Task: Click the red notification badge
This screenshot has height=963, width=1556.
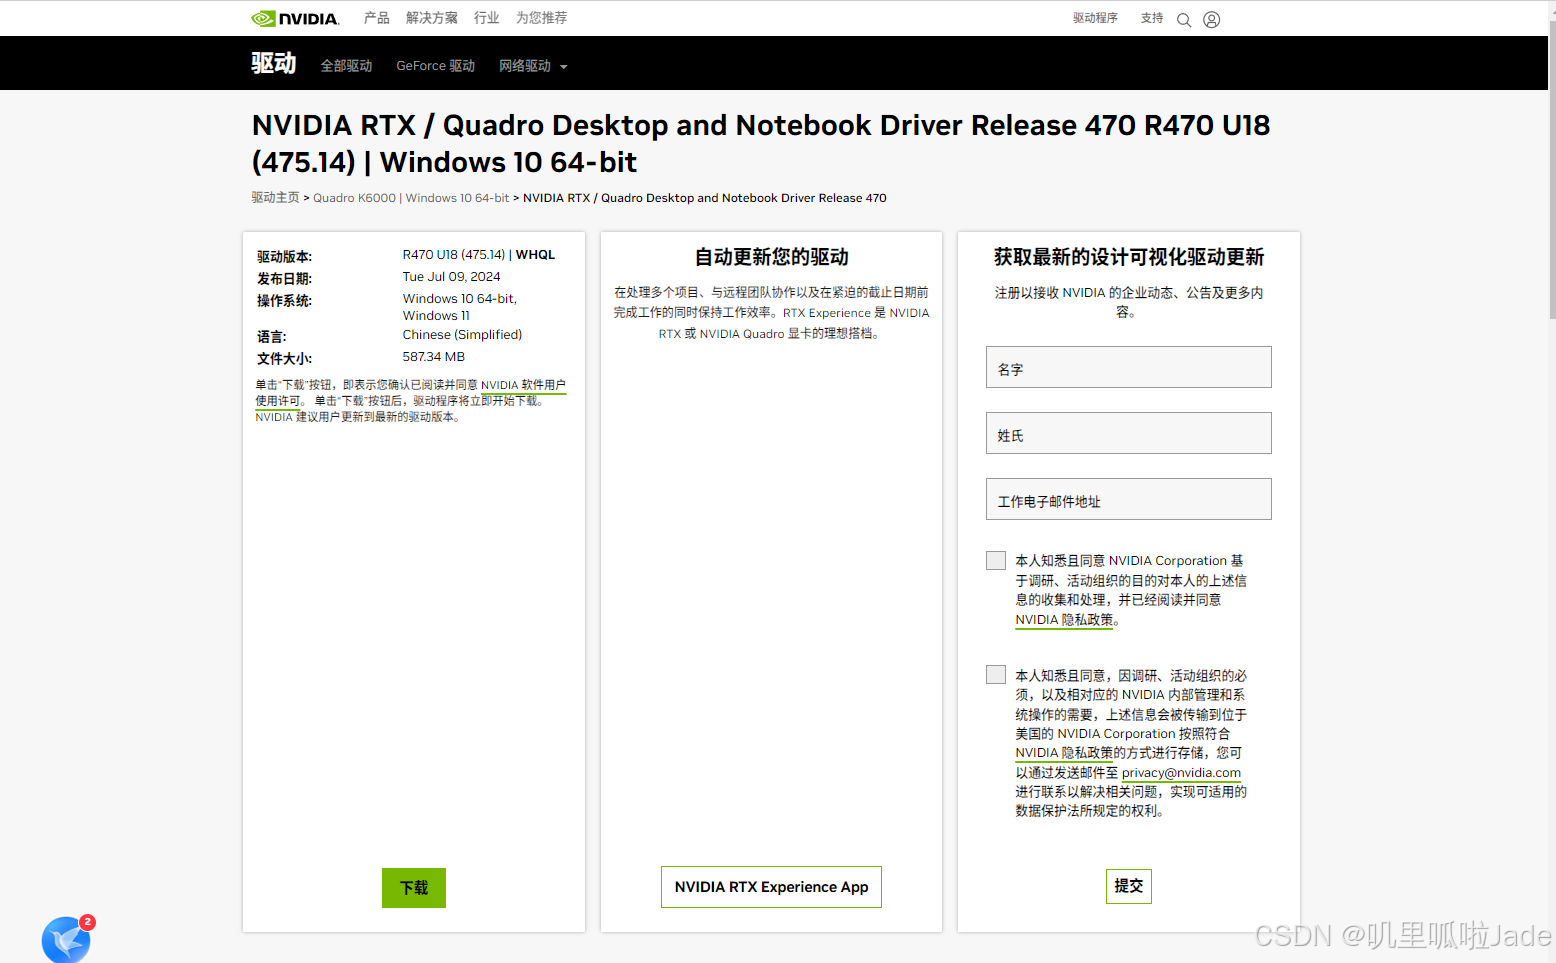Action: [x=87, y=922]
